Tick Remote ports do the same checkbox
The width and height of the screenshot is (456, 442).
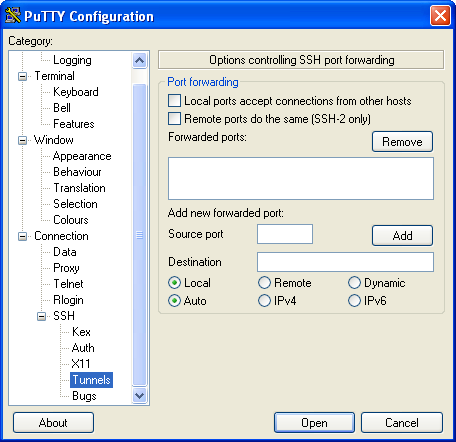174,119
